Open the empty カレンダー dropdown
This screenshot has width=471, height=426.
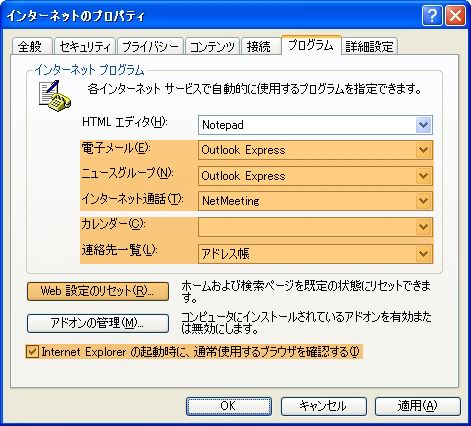(x=315, y=227)
